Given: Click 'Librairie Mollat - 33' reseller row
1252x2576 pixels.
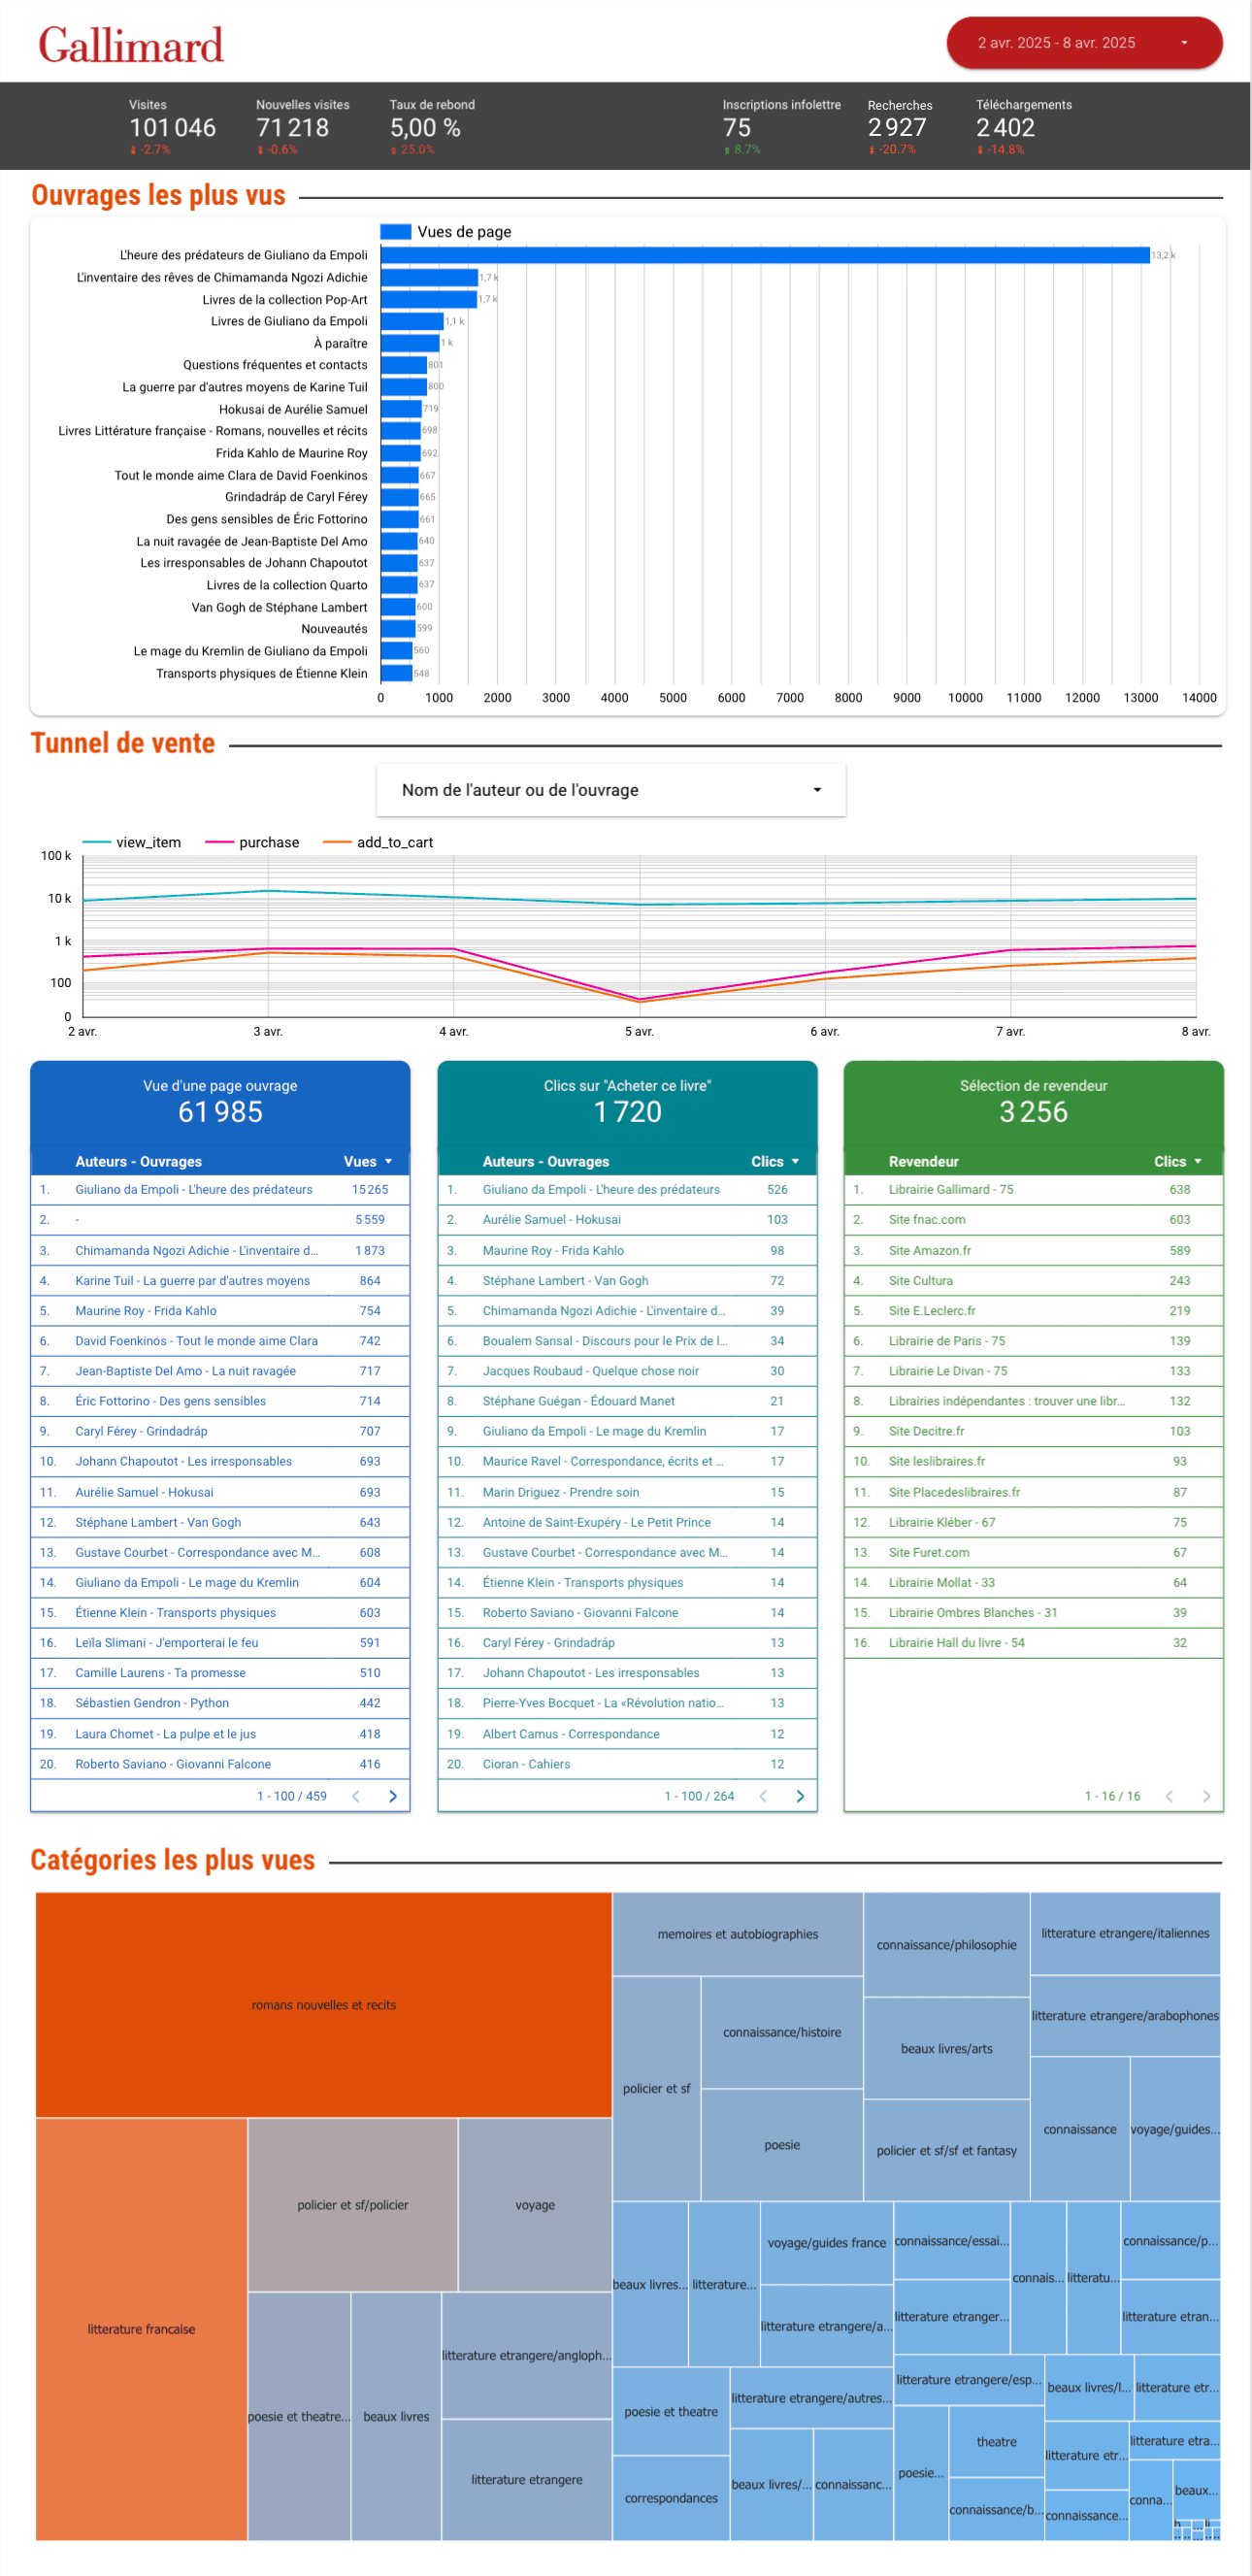Looking at the screenshot, I should click(1033, 1582).
